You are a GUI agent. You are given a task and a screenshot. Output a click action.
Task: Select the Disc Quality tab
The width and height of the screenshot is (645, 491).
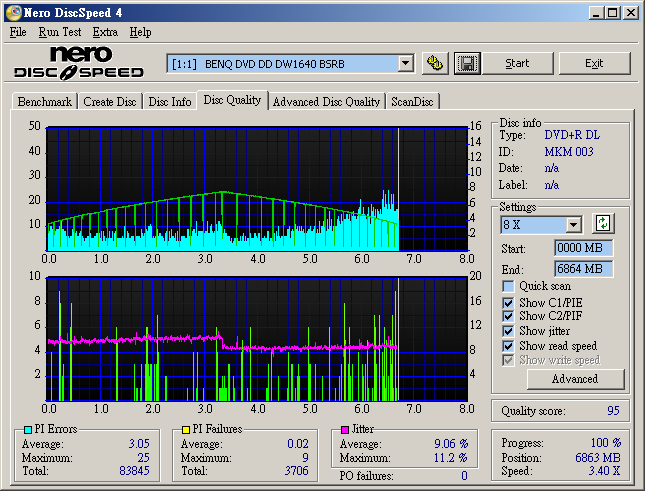pos(232,100)
